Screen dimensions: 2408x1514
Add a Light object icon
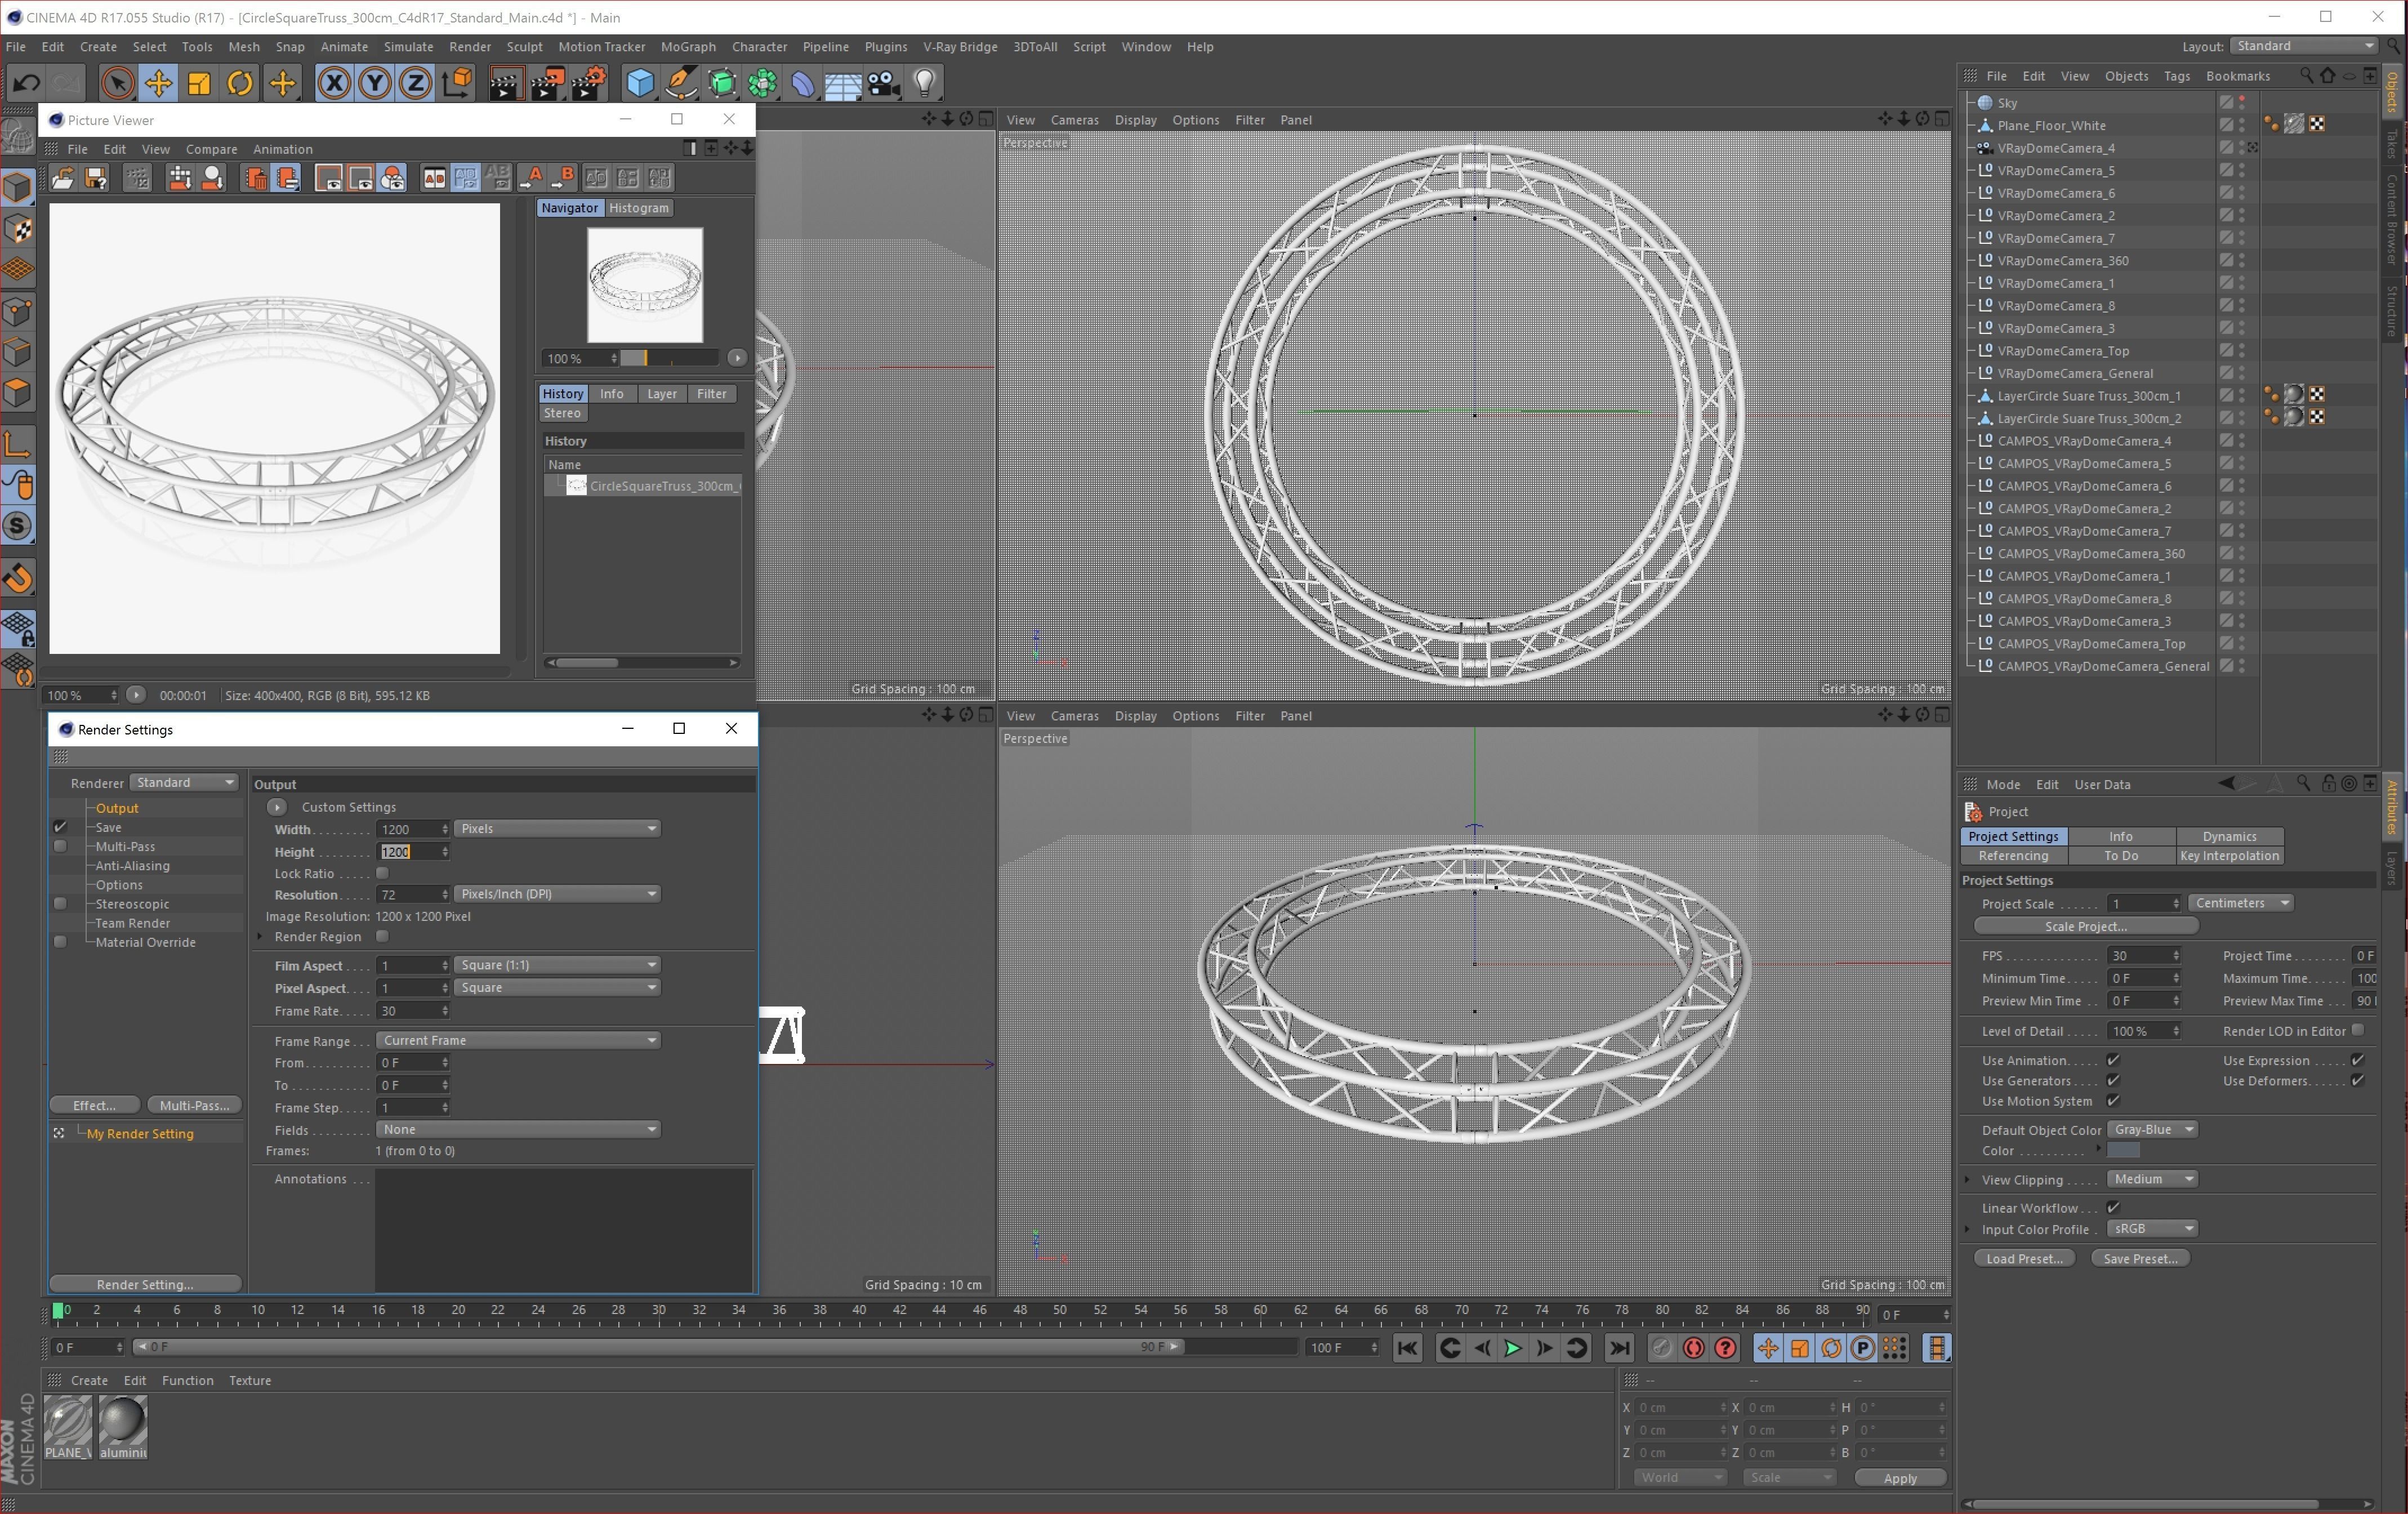click(x=925, y=83)
